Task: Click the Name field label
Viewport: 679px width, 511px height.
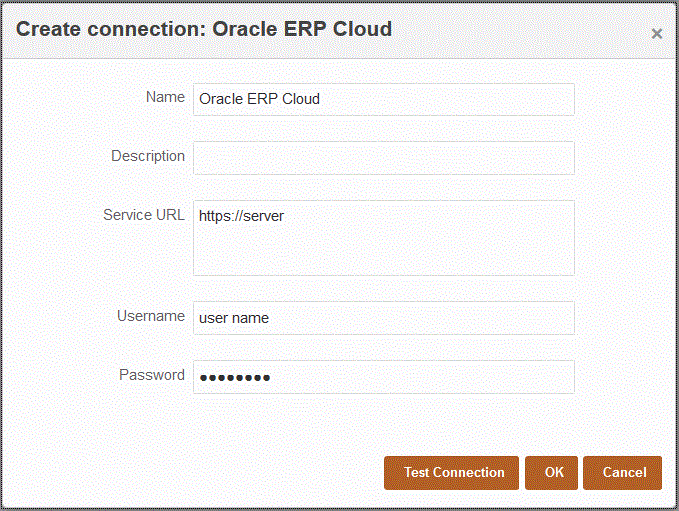Action: click(x=165, y=97)
